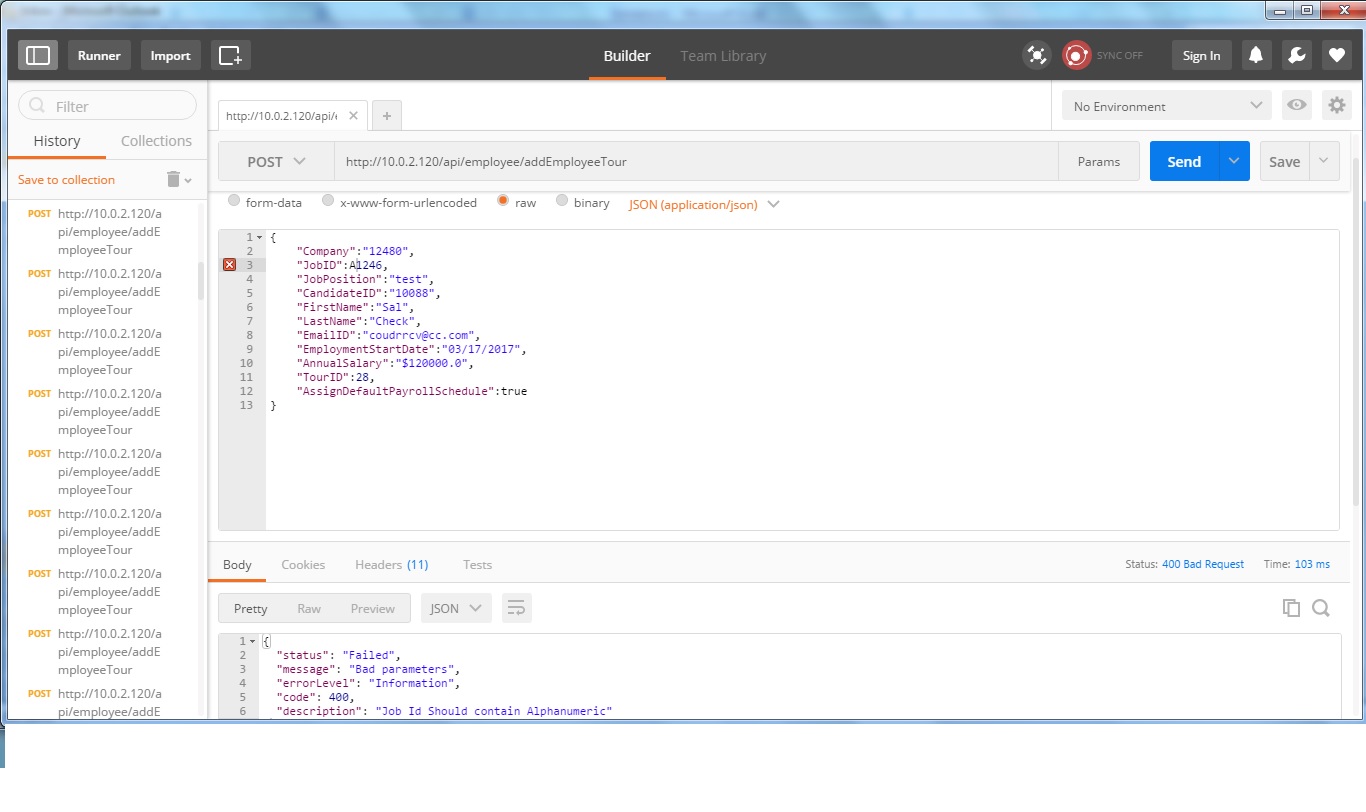Open the Send button dropdown arrow
The height and width of the screenshot is (812, 1366).
1234,161
